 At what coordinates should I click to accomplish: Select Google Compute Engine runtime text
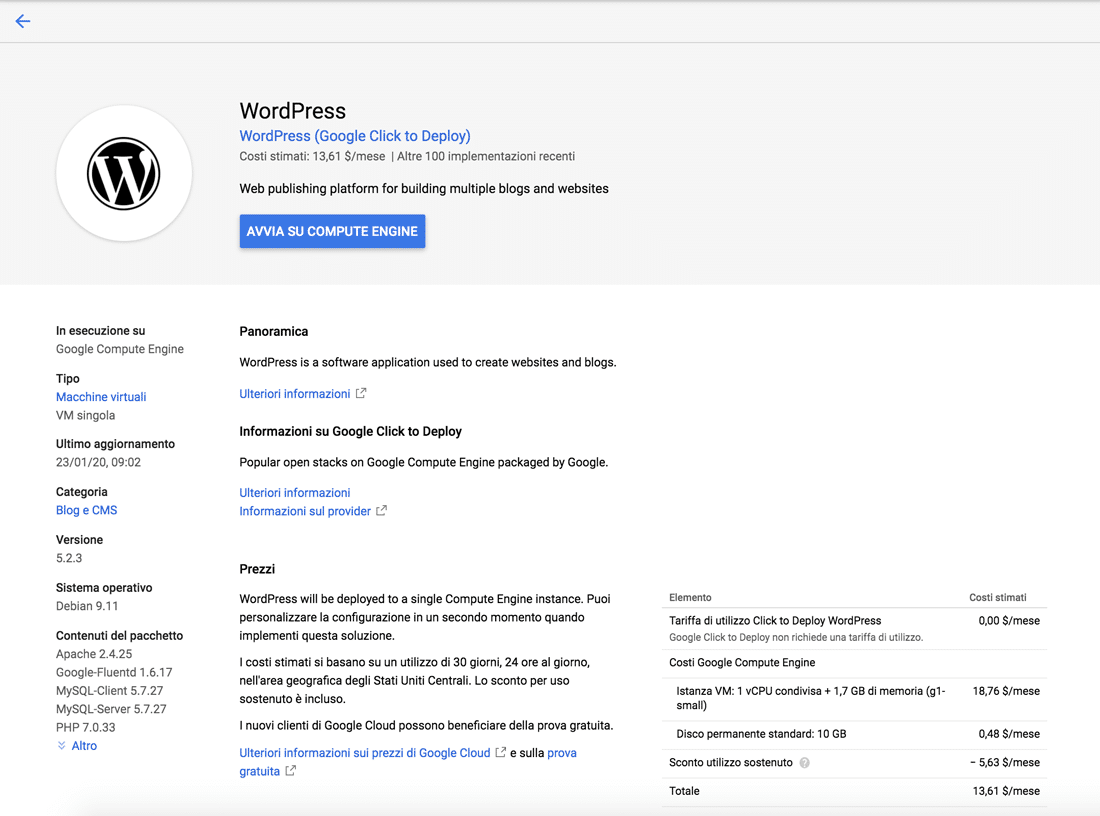click(120, 349)
